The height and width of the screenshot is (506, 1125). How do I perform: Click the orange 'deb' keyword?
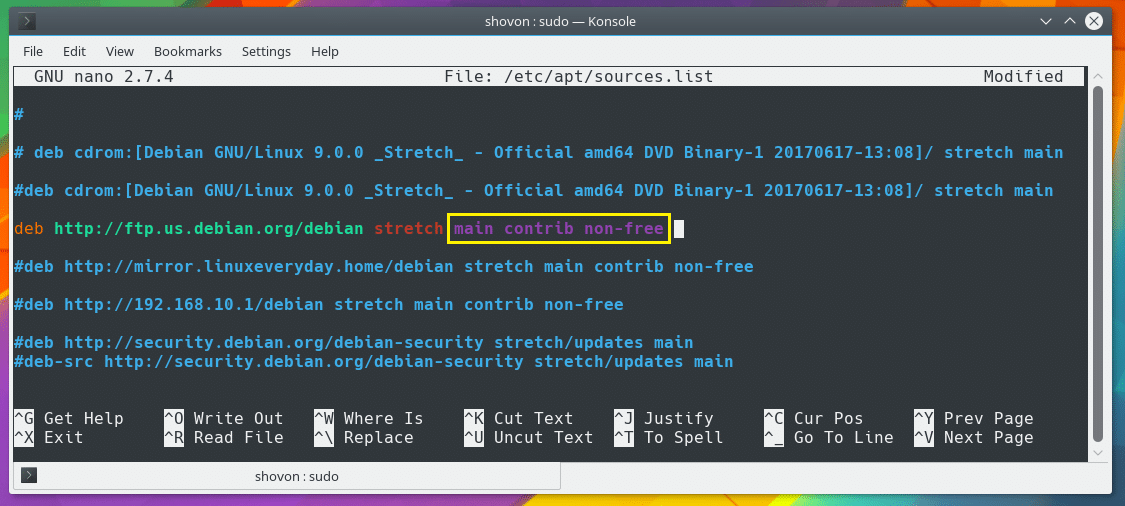[29, 229]
